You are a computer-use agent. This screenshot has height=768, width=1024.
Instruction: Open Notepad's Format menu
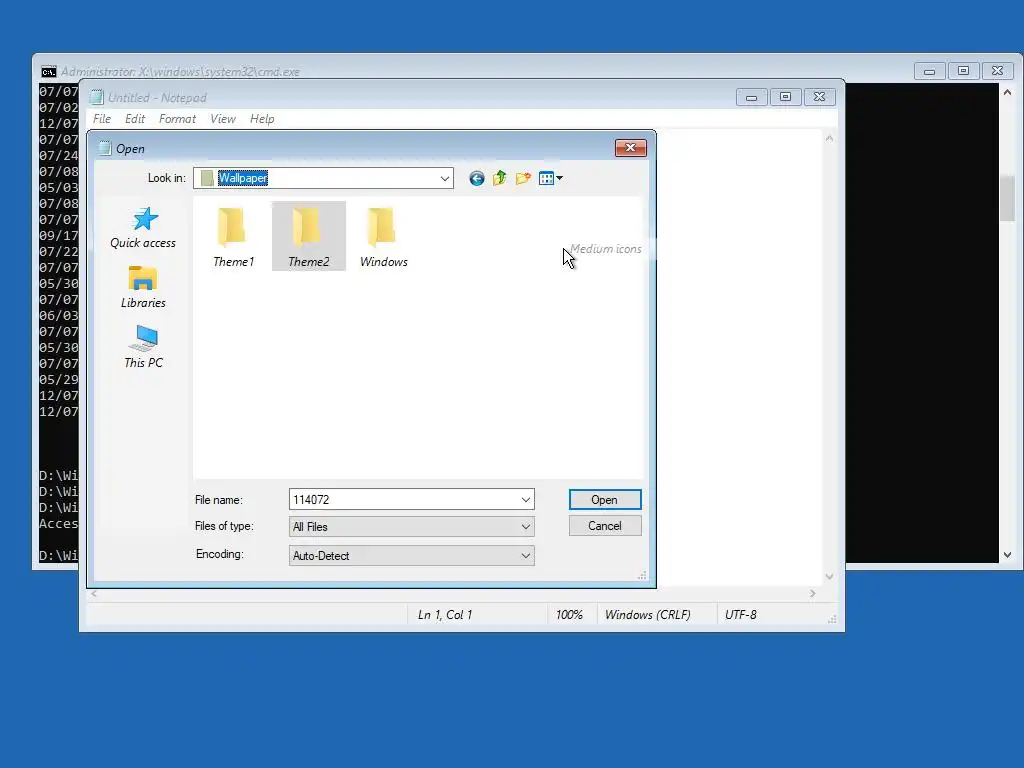pos(177,119)
